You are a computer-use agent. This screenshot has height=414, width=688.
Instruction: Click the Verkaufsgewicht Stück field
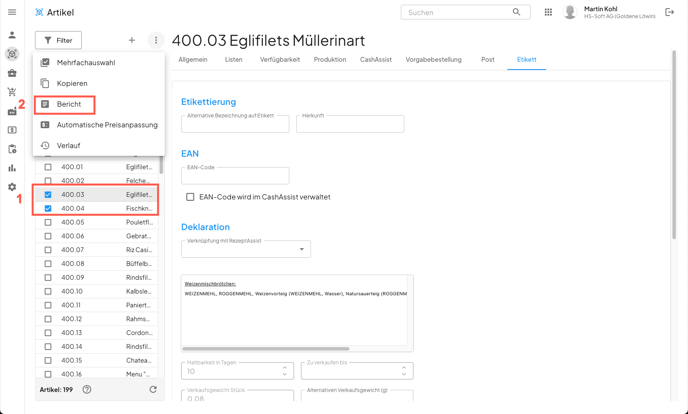tap(237, 396)
